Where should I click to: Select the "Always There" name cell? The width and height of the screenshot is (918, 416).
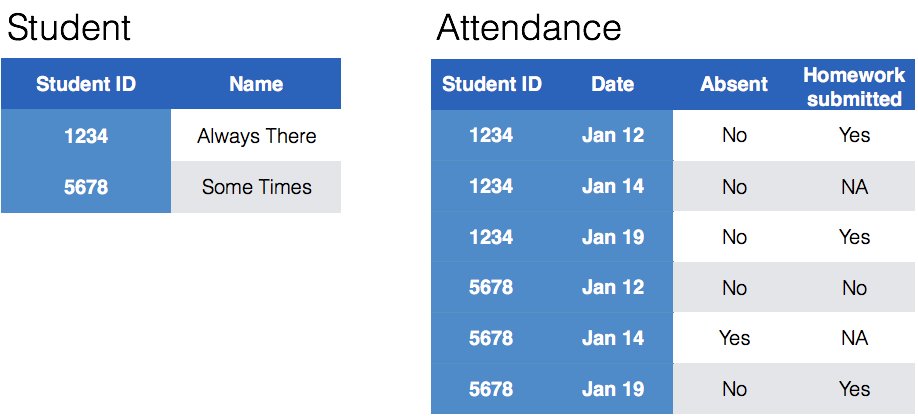256,136
